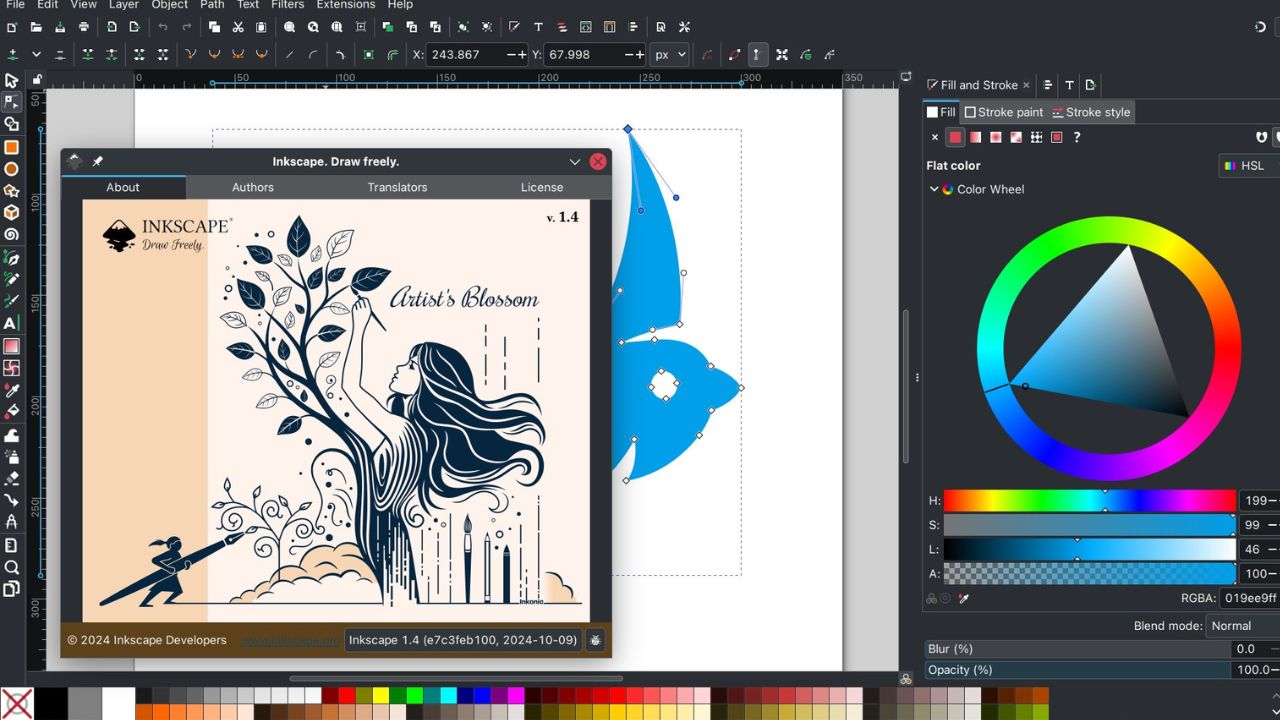Toggle the canvas lock guides icon
1280x720 pixels.
point(37,80)
